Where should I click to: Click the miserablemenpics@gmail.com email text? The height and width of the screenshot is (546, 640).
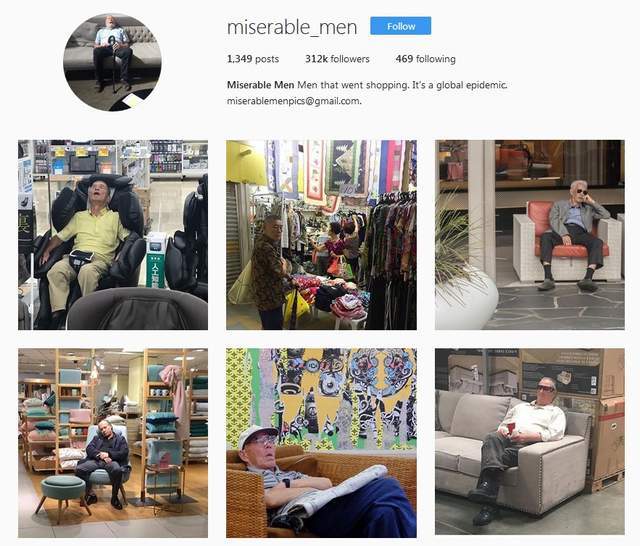294,101
